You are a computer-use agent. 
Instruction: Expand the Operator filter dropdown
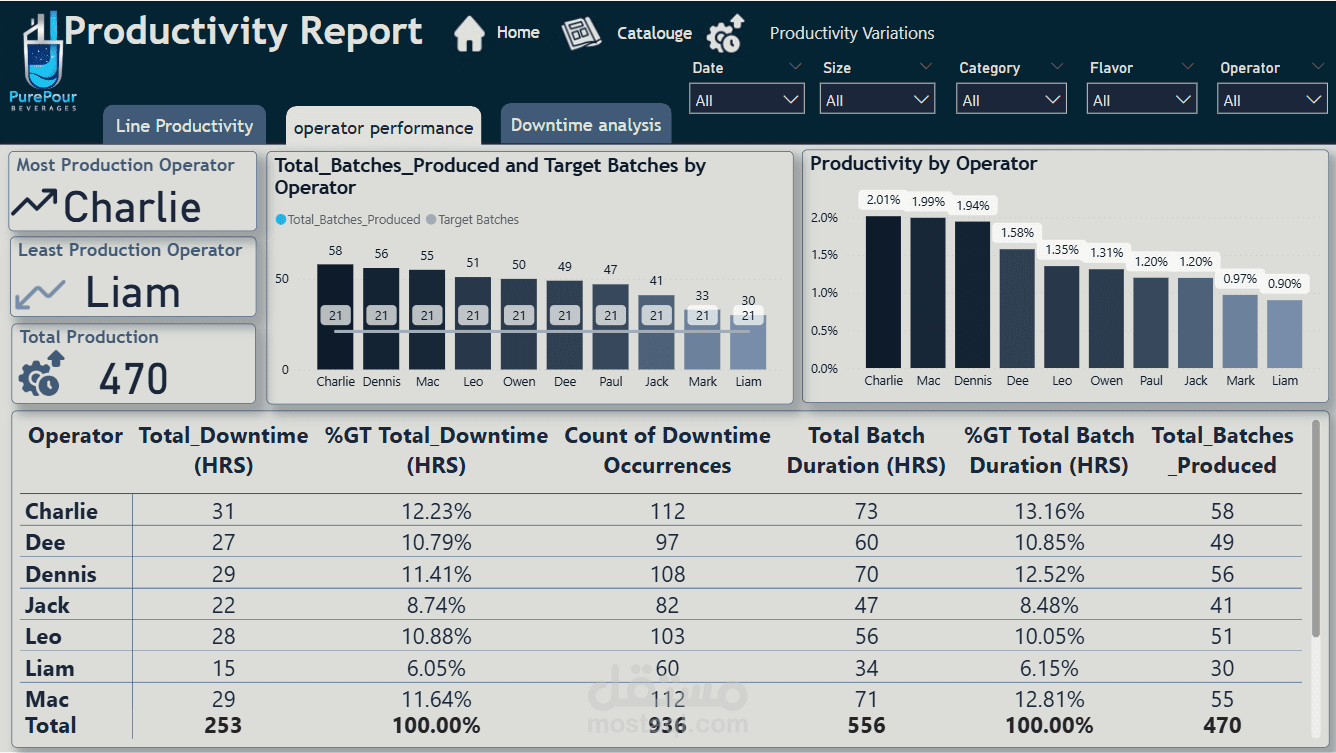click(1272, 100)
